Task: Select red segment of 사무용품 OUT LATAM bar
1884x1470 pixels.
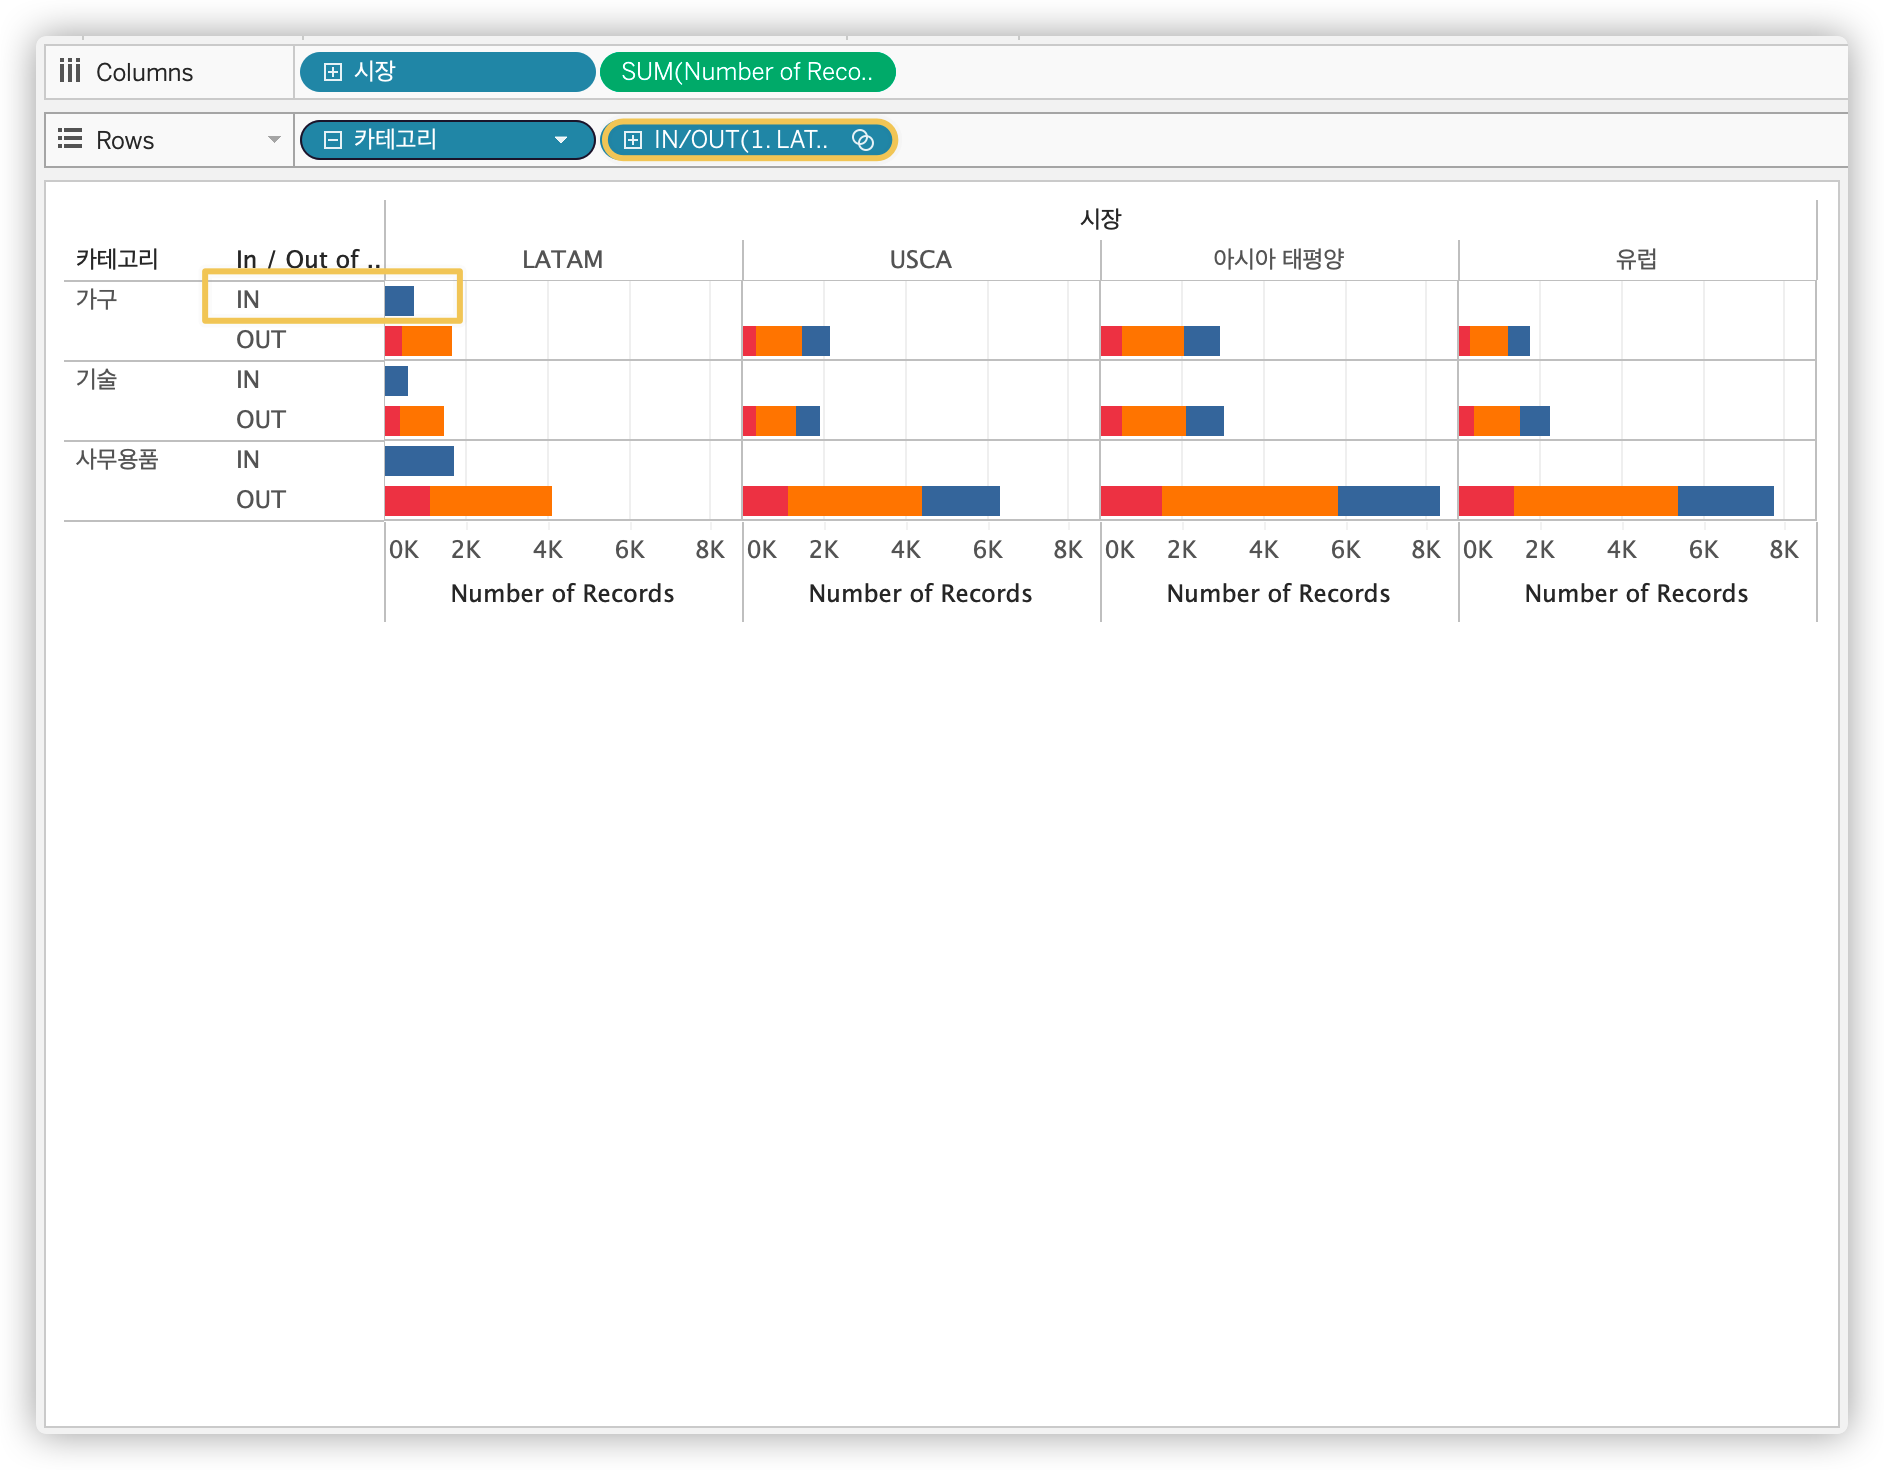Action: click(408, 501)
